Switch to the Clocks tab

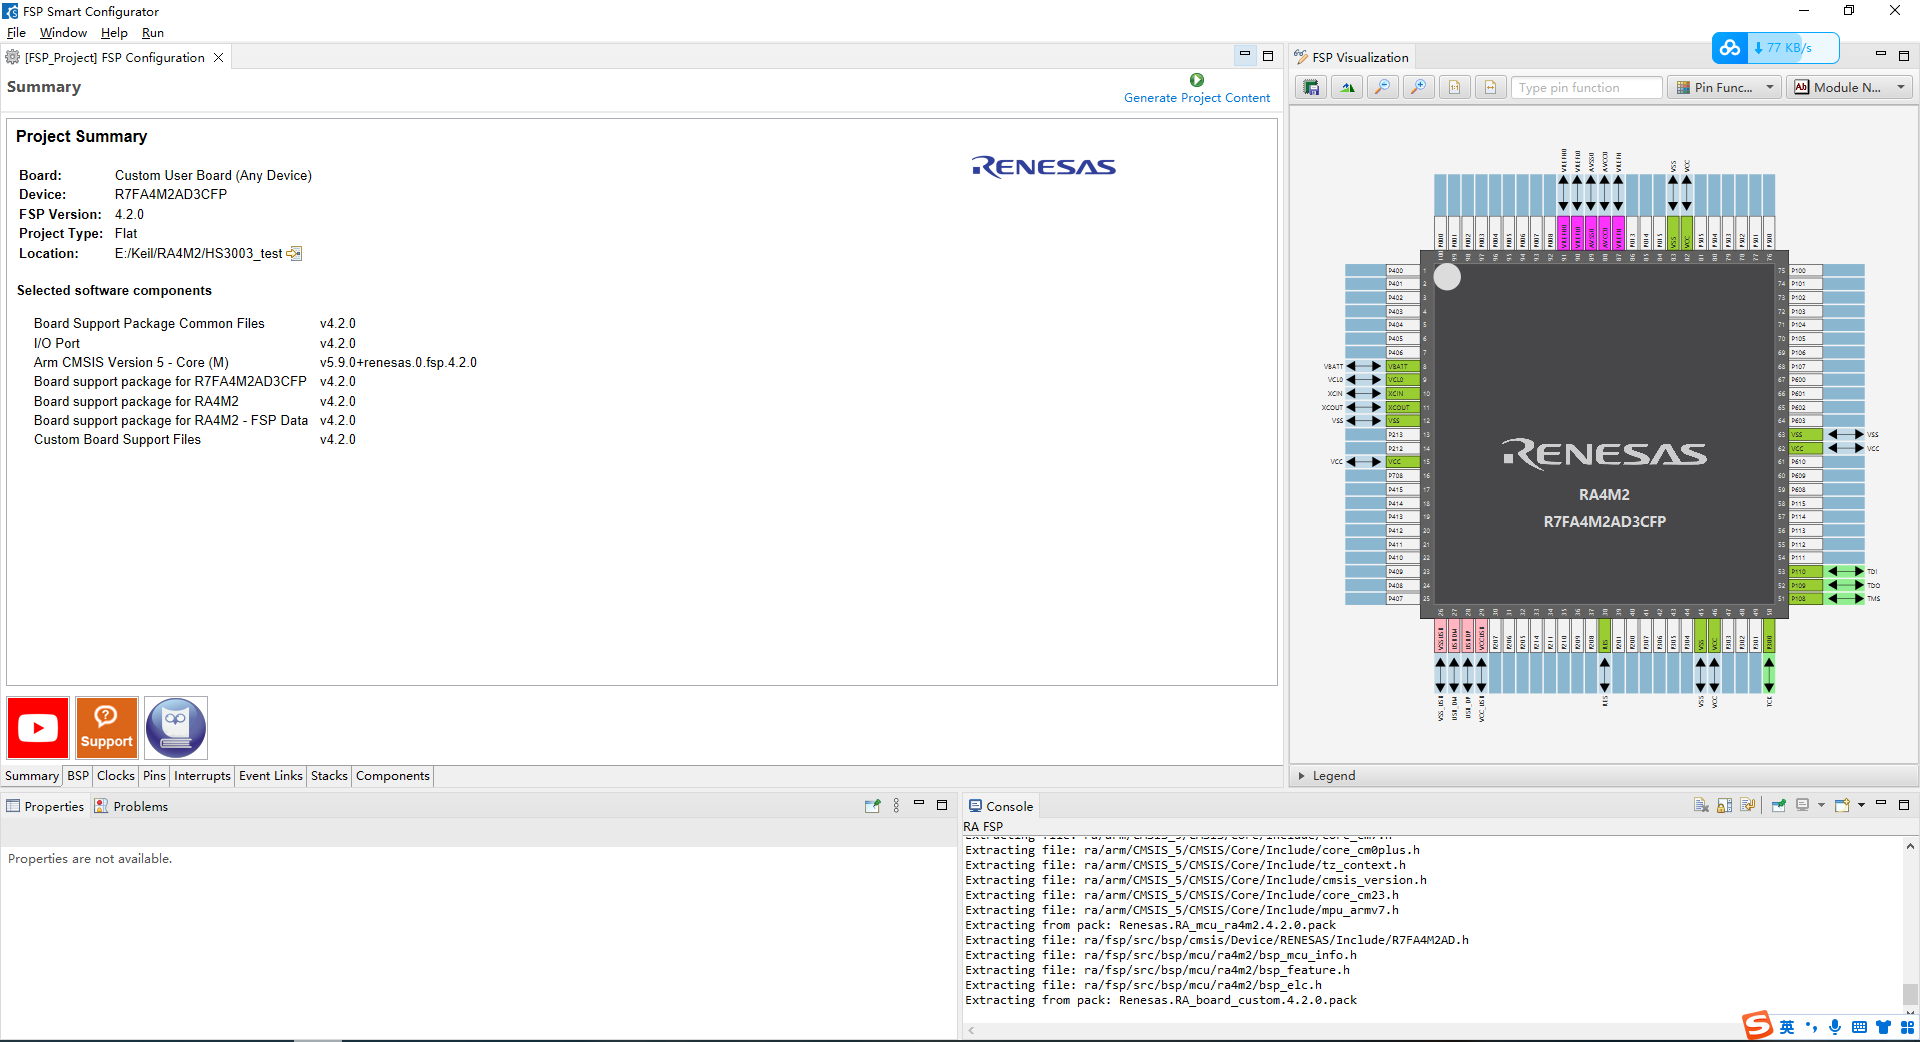pyautogui.click(x=116, y=776)
